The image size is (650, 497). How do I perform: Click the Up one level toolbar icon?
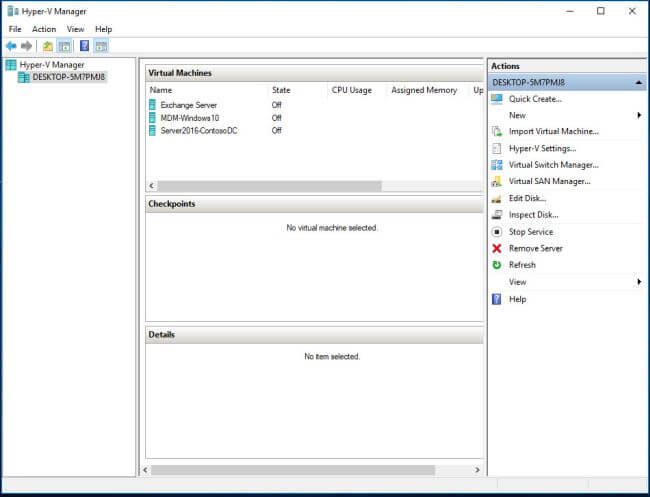(x=48, y=46)
